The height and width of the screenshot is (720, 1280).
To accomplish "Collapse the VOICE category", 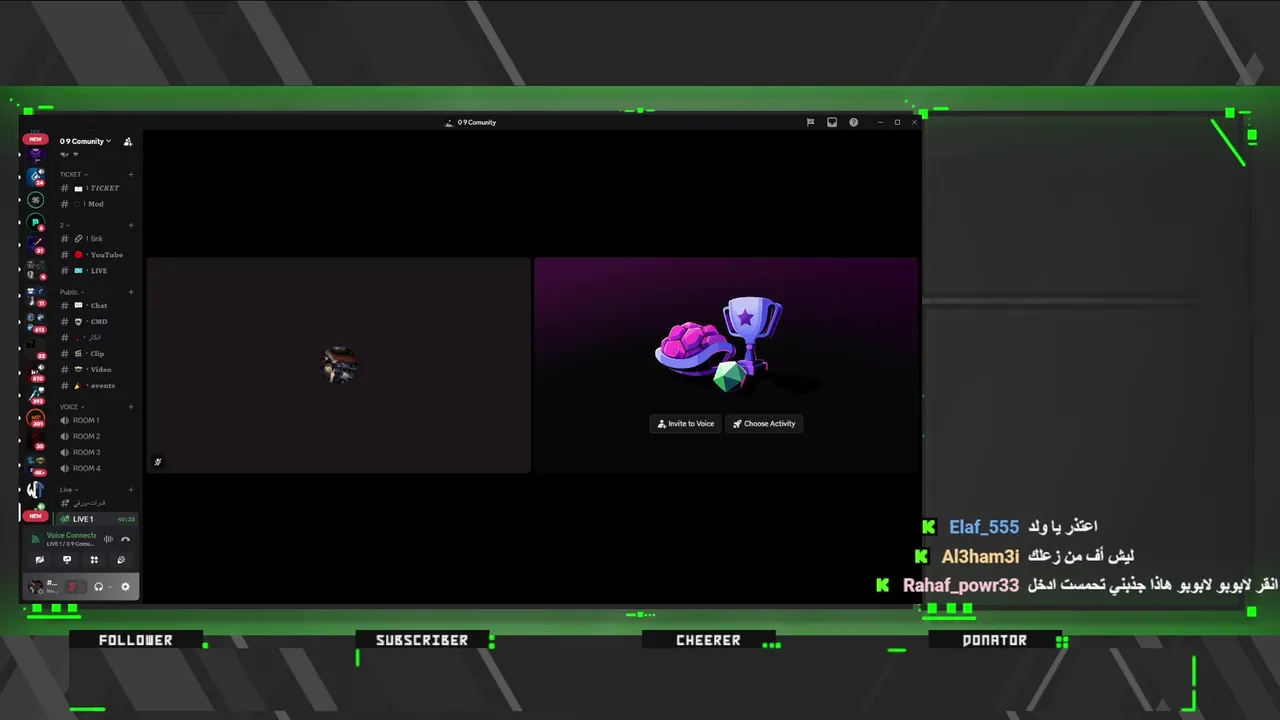I will pos(72,407).
